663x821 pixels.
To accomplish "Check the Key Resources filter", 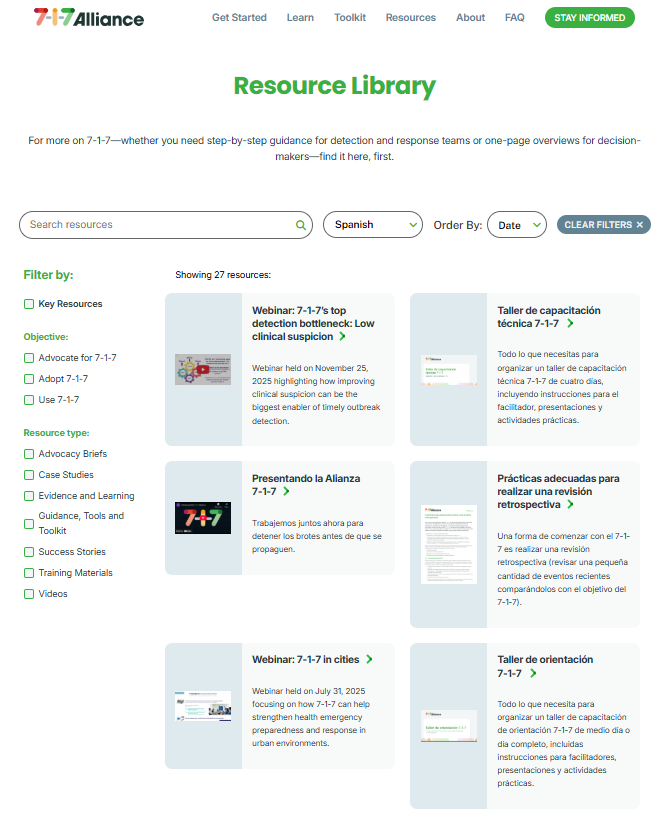I will (x=29, y=304).
